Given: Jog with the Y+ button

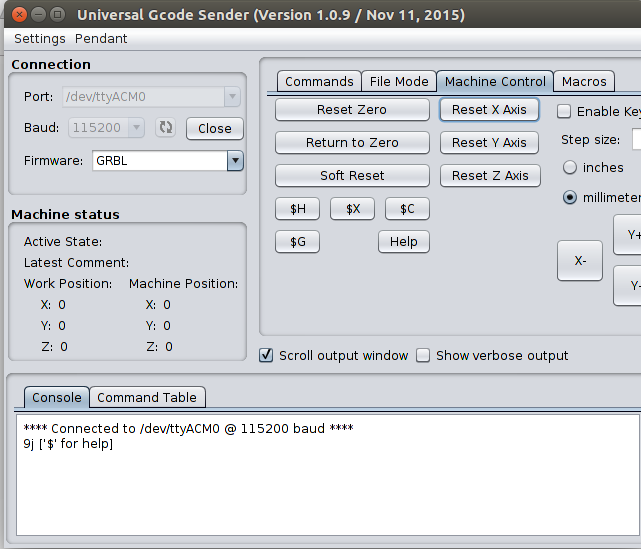Looking at the screenshot, I should [x=628, y=234].
